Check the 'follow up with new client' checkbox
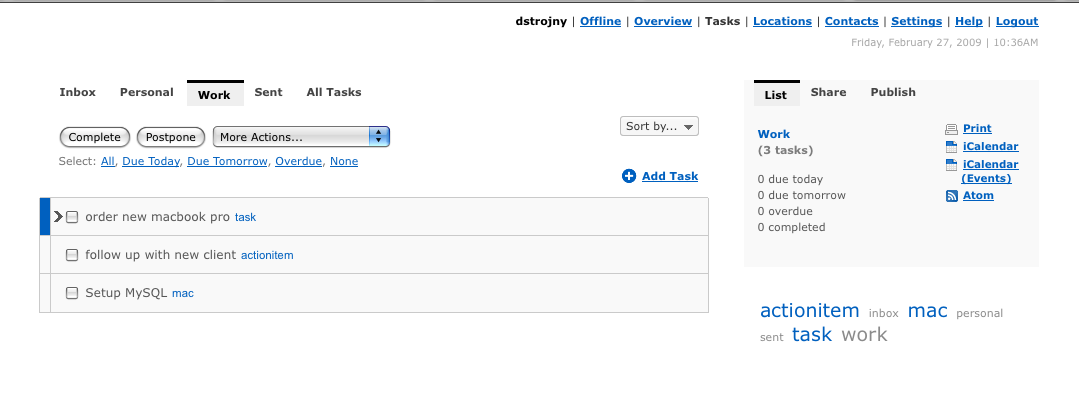Viewport: 1079px width, 404px height. click(x=72, y=255)
